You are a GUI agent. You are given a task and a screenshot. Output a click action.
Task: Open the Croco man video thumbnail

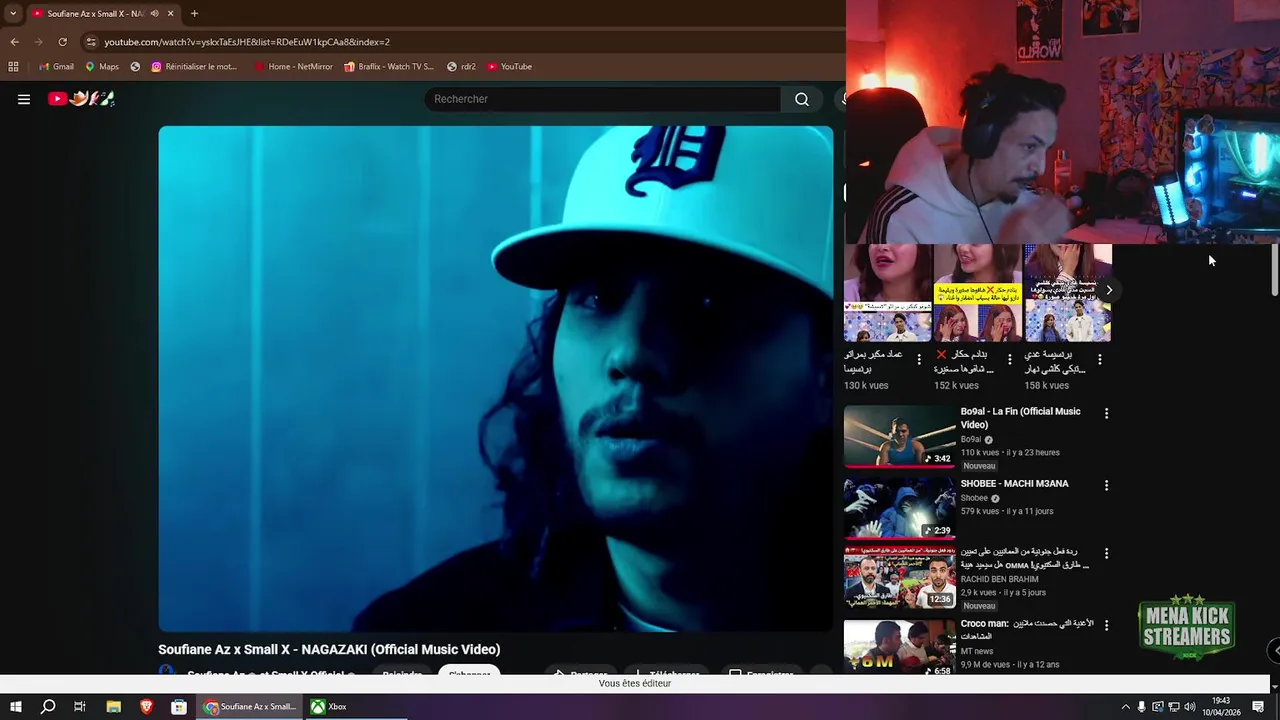click(x=899, y=647)
